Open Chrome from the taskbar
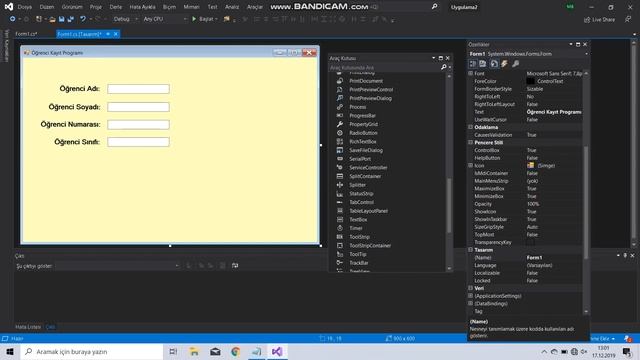 (x=236, y=352)
